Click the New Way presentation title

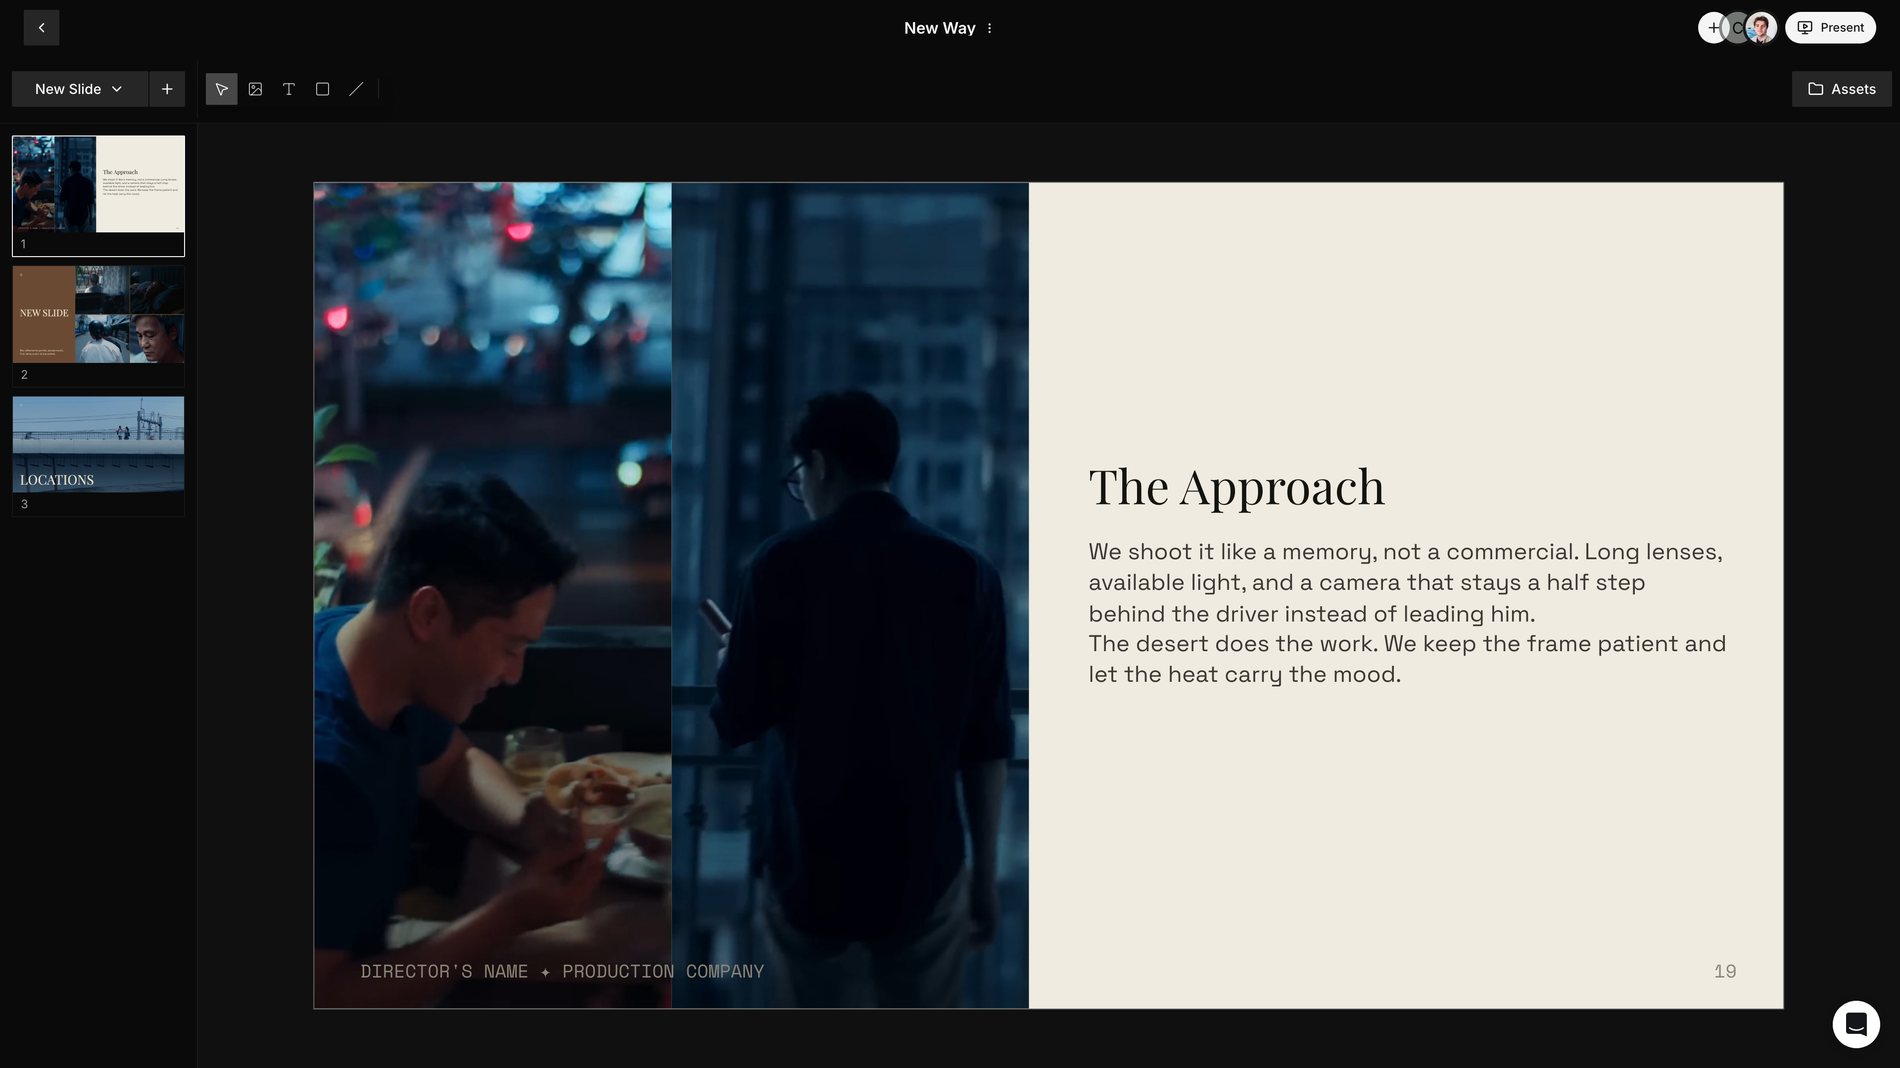[939, 28]
